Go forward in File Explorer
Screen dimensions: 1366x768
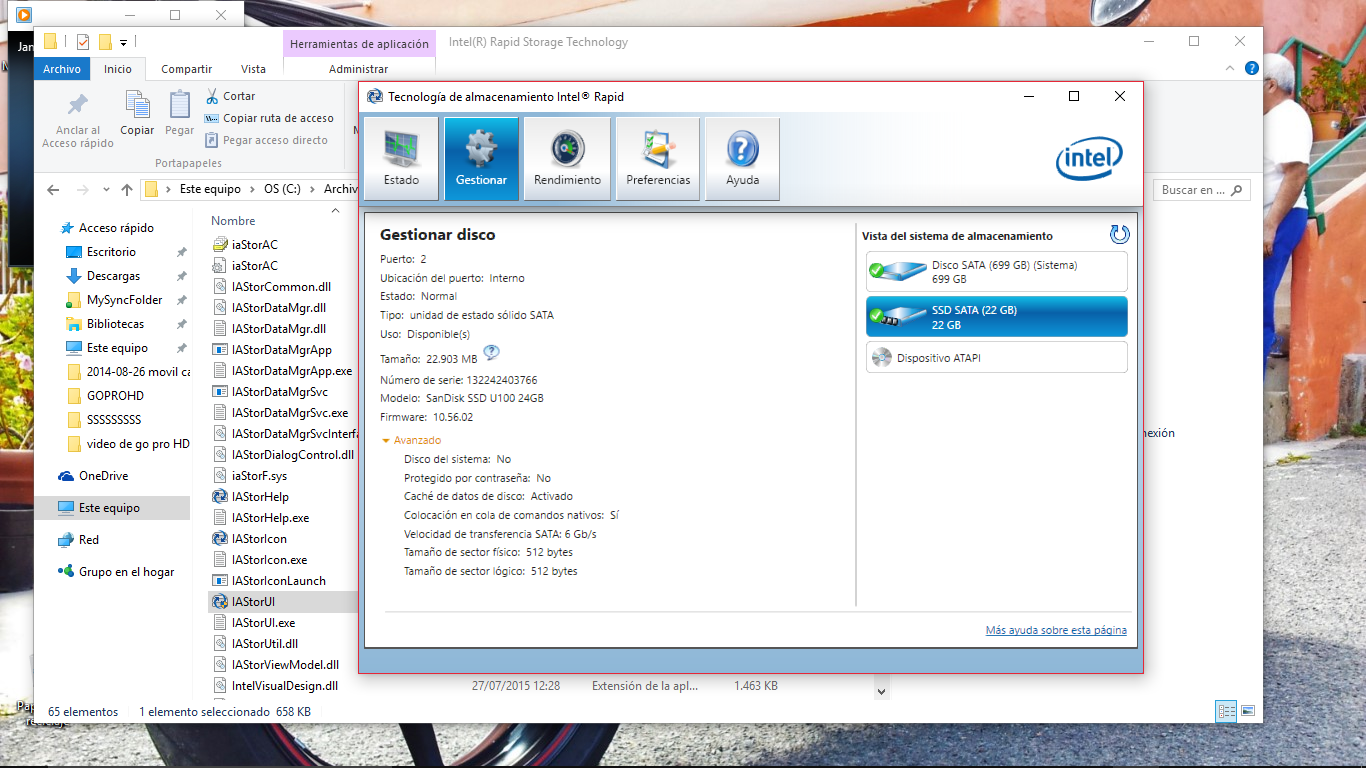click(x=83, y=189)
